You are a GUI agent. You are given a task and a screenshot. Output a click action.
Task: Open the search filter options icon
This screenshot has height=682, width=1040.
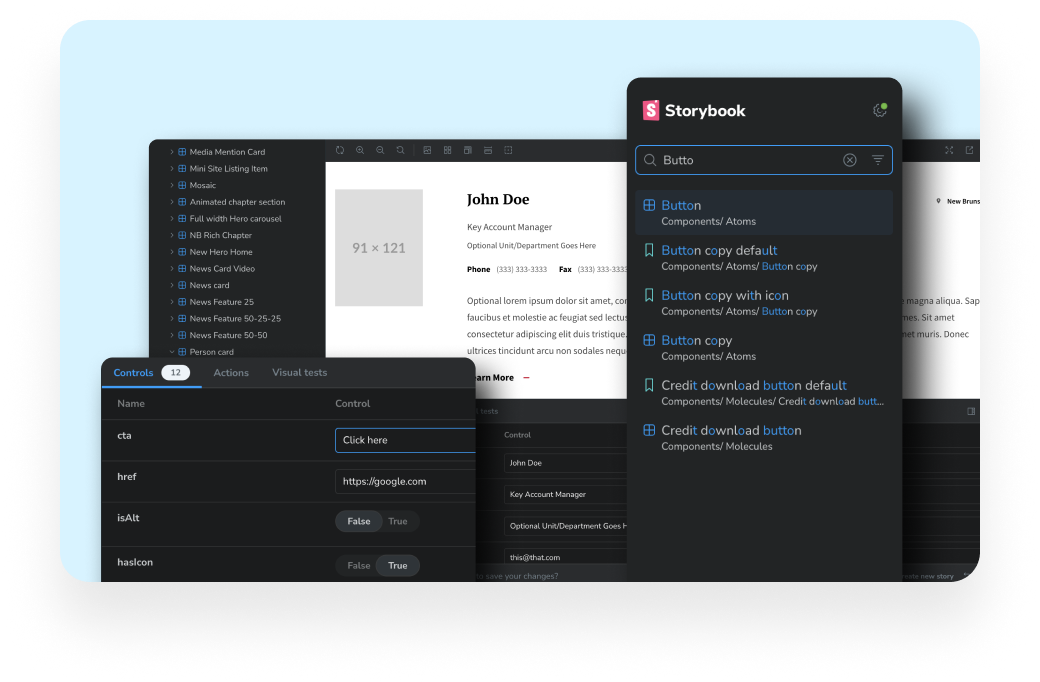point(878,160)
